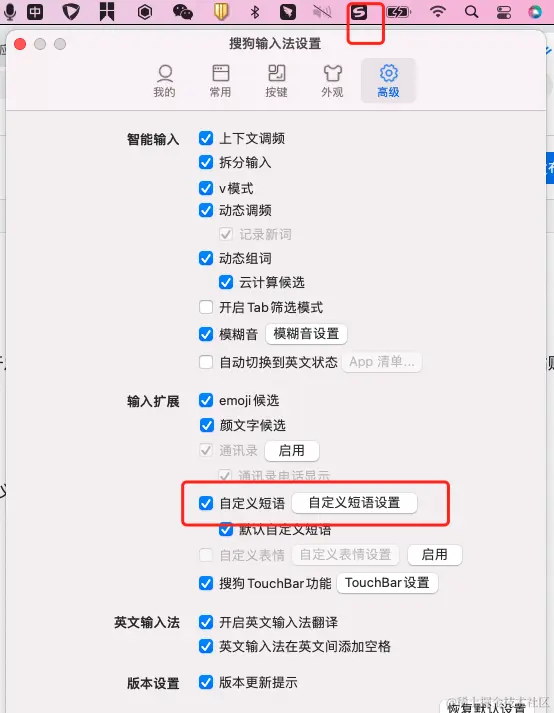The image size is (554, 713).
Task: Switch to the 我的 tab
Action: [165, 81]
